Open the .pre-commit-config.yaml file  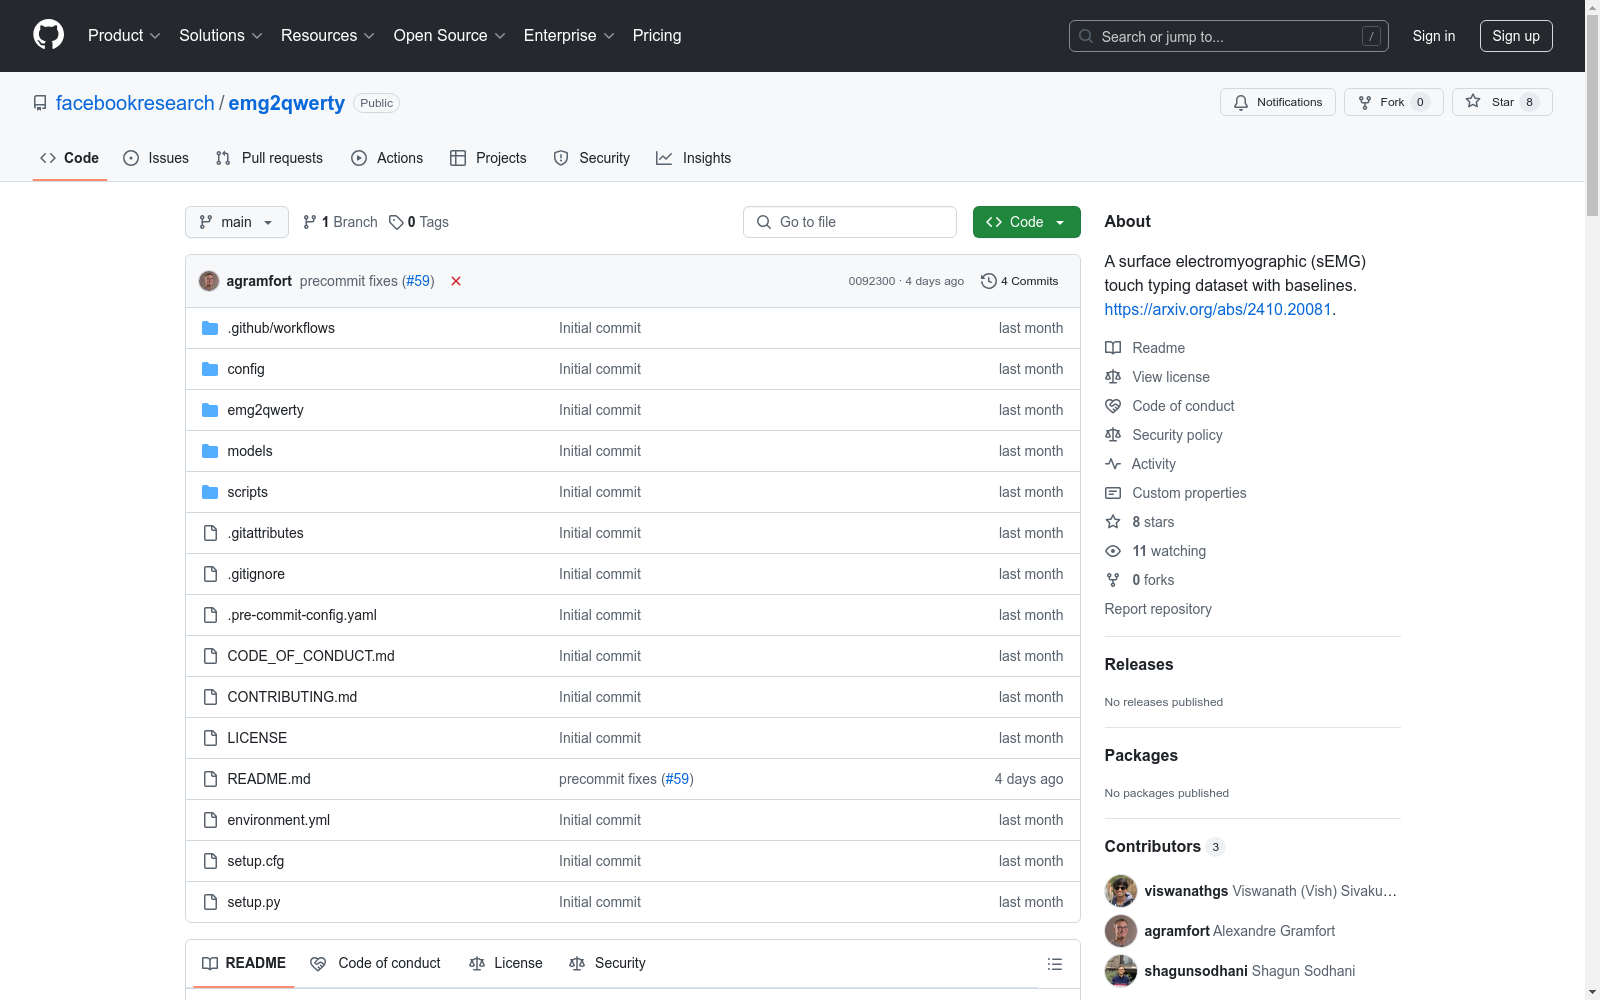point(302,615)
